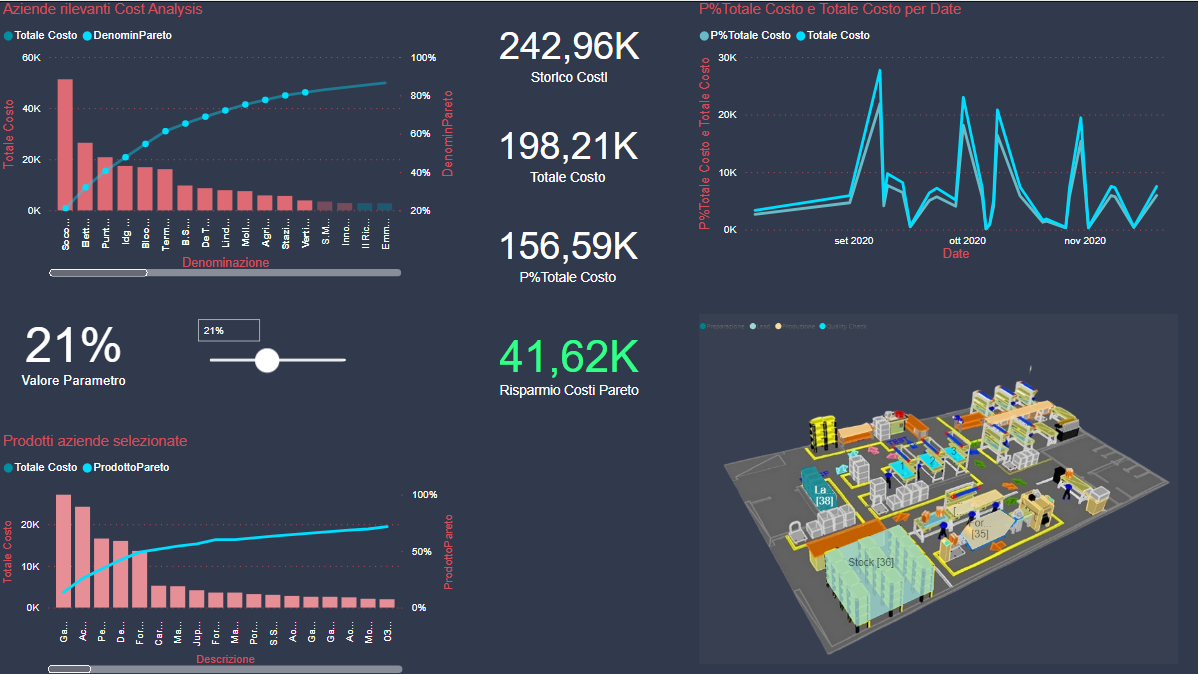Click P%Totale Costo legend marker in line chart
The image size is (1198, 674).
click(x=705, y=35)
